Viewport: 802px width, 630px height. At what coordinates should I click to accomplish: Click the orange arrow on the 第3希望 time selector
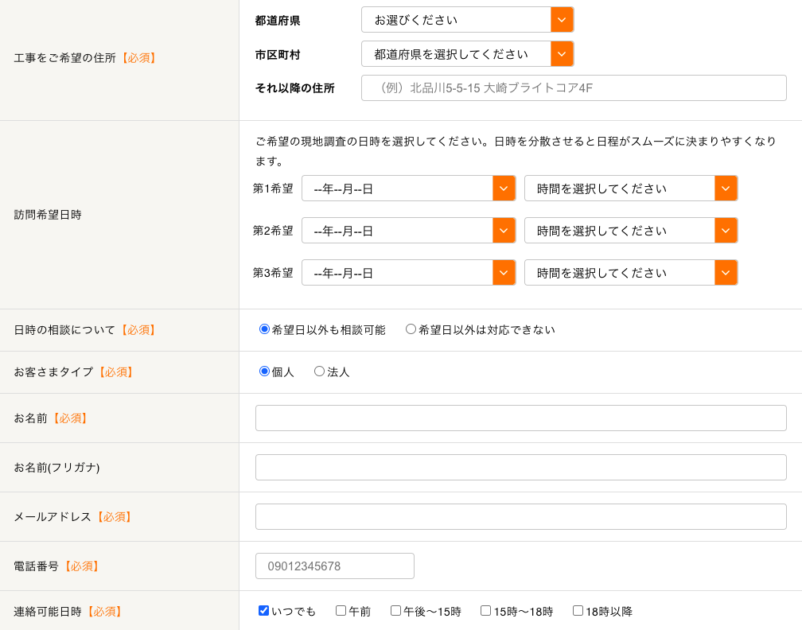point(727,272)
